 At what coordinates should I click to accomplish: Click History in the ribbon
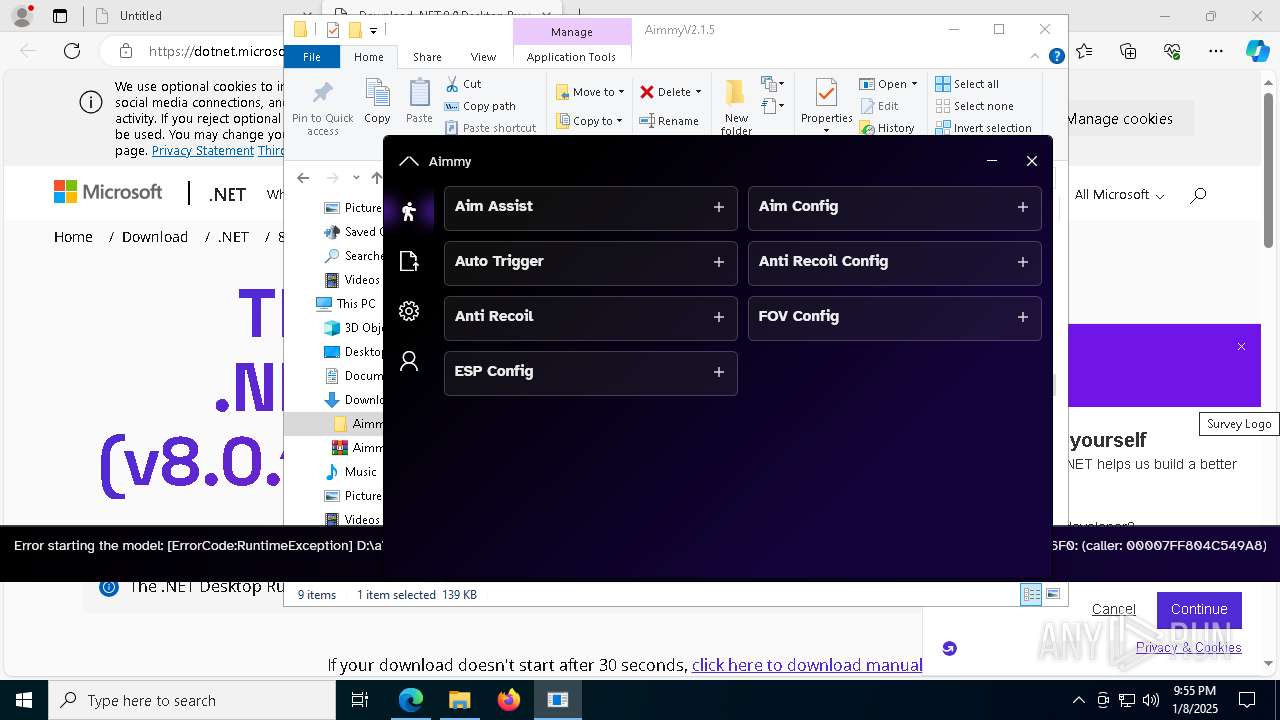click(x=888, y=128)
